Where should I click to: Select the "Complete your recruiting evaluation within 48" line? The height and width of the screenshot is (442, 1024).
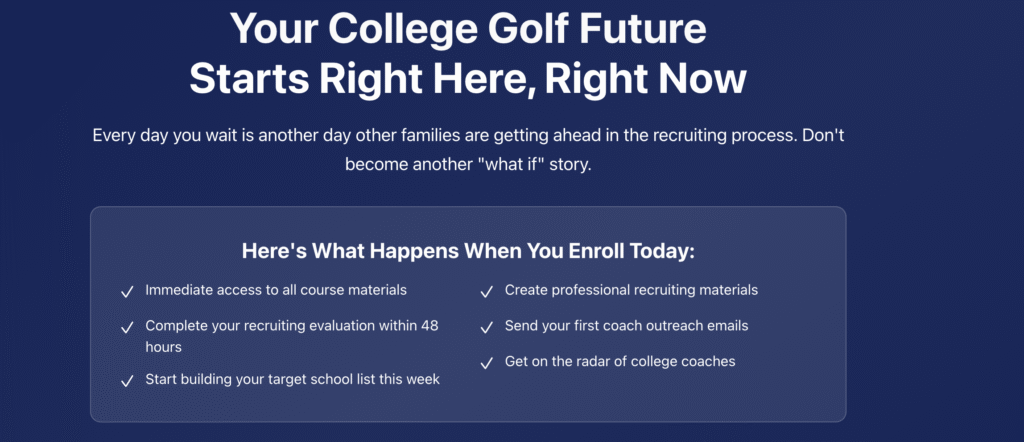point(292,326)
